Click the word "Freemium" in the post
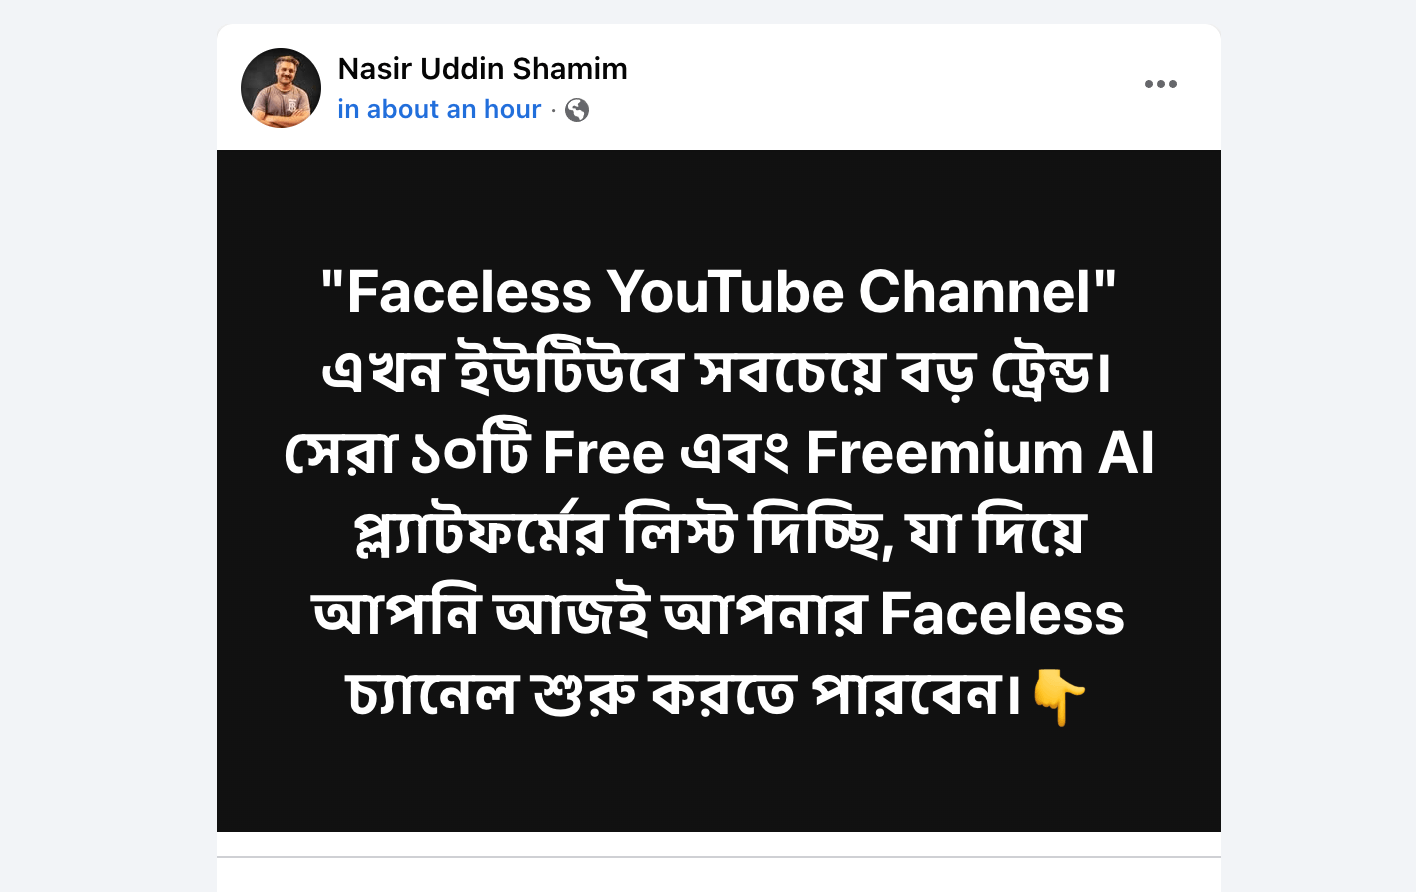1416x892 pixels. (944, 453)
